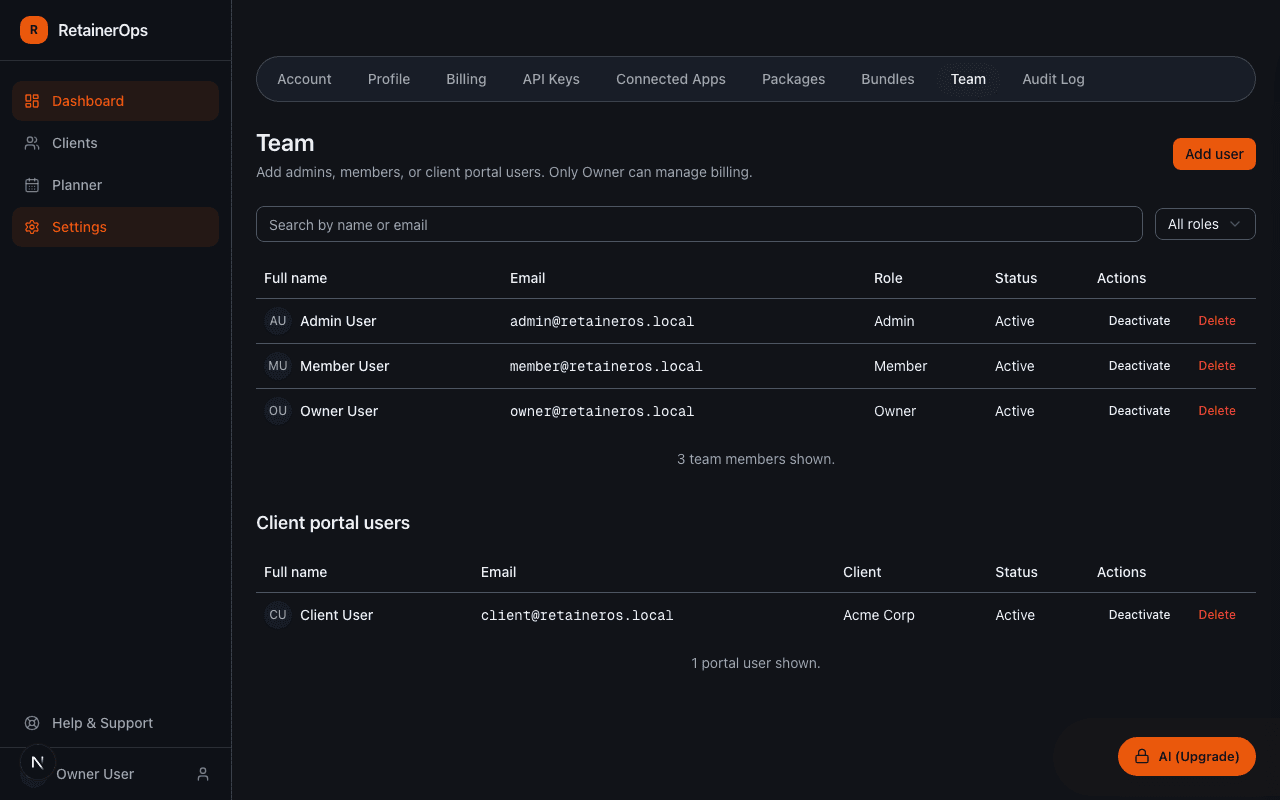Click the Owner User name in sidebar footer
The width and height of the screenshot is (1280, 800).
tap(95, 774)
